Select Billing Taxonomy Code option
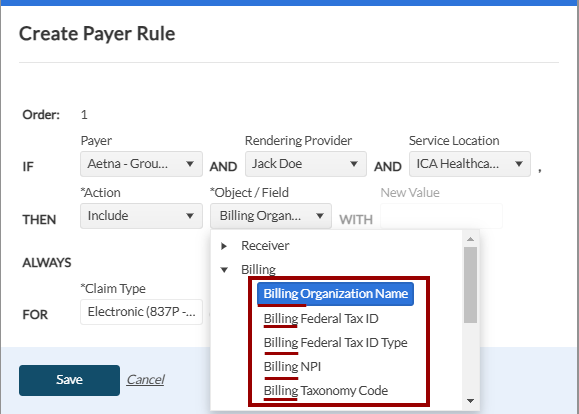The width and height of the screenshot is (579, 414). coord(326,390)
